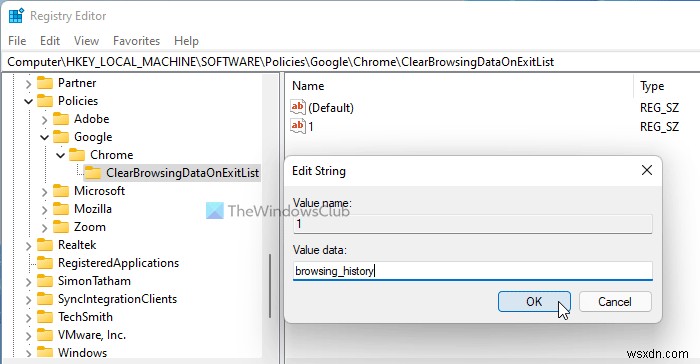This screenshot has width=700, height=364.
Task: Expand the Realtek key
Action: (28, 246)
